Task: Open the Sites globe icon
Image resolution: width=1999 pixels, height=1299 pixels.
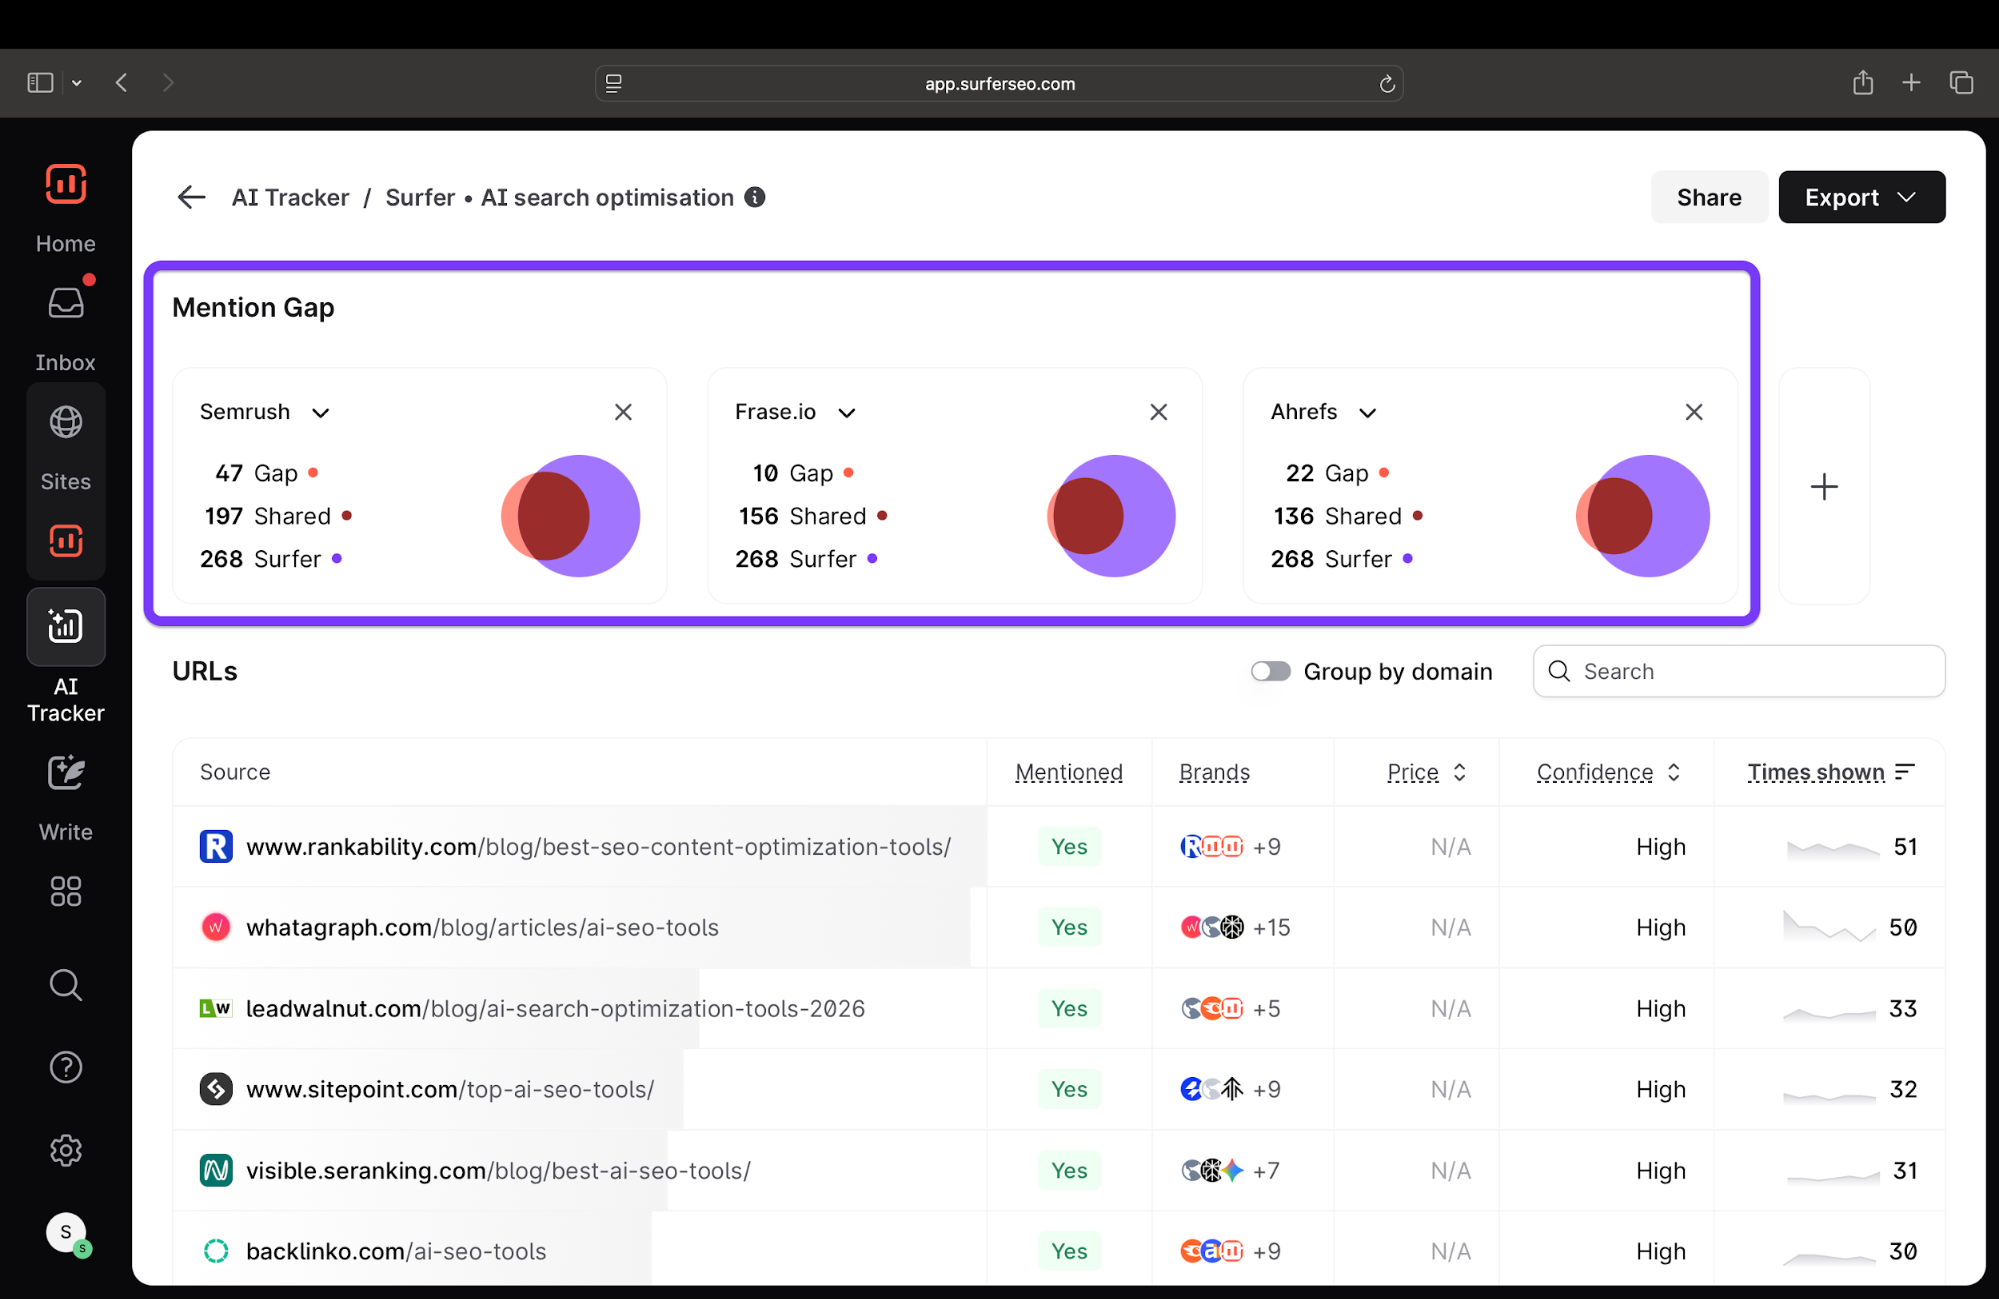Action: pos(66,423)
